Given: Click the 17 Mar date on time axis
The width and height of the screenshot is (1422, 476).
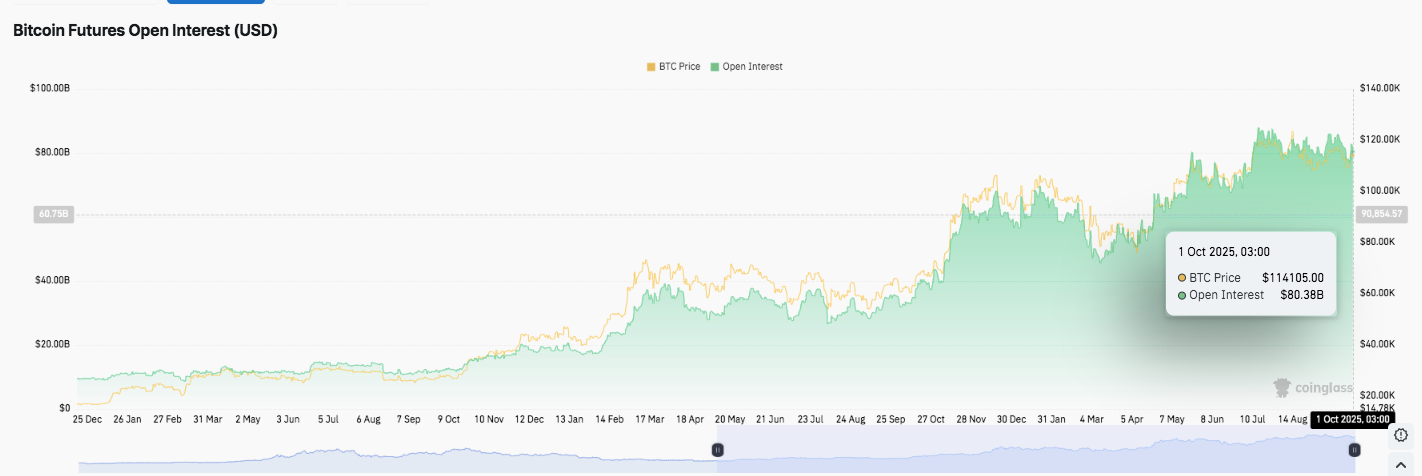Looking at the screenshot, I should pos(649,420).
